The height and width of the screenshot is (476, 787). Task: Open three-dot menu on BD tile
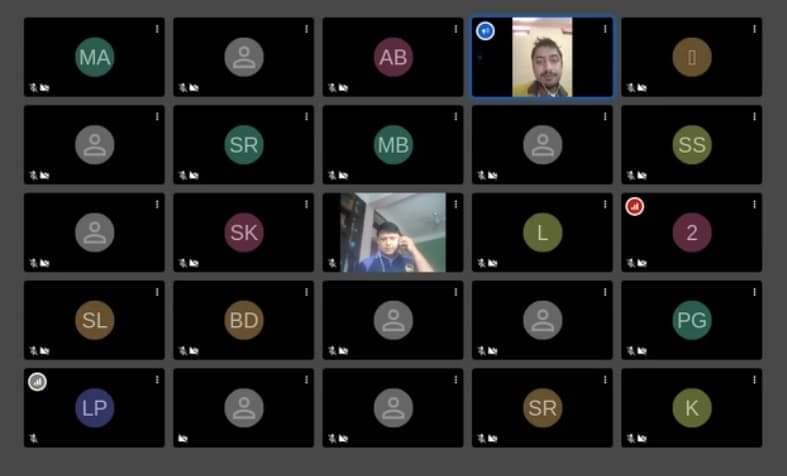[x=306, y=292]
